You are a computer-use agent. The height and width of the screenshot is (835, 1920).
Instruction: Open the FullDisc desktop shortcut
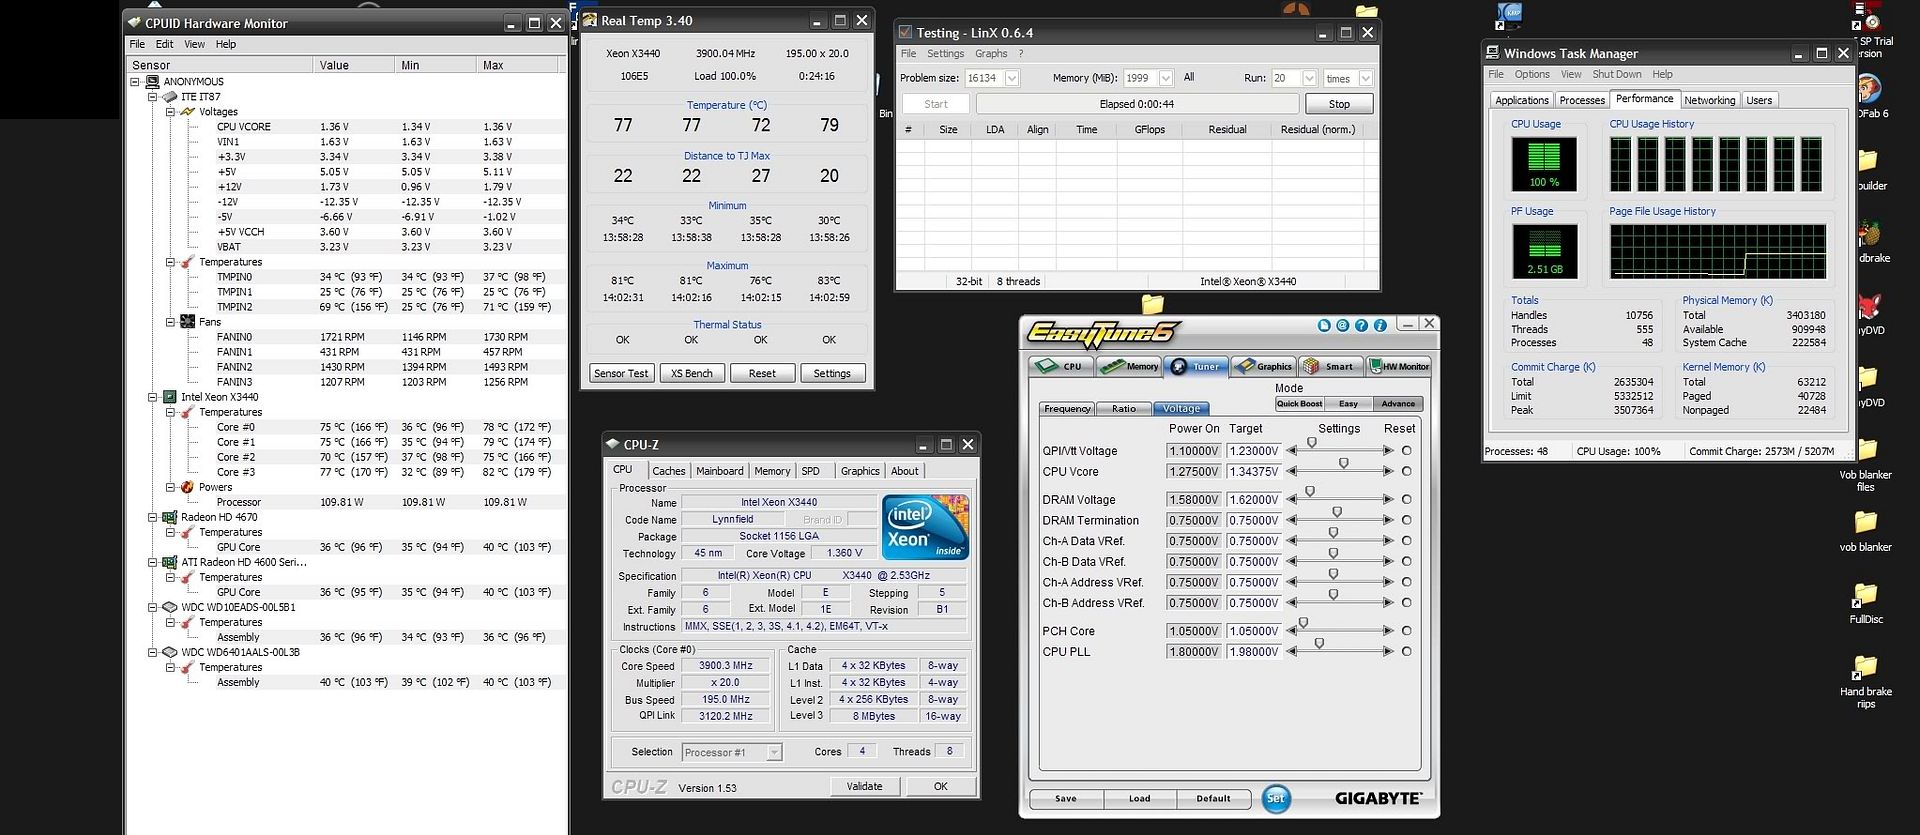[1865, 596]
